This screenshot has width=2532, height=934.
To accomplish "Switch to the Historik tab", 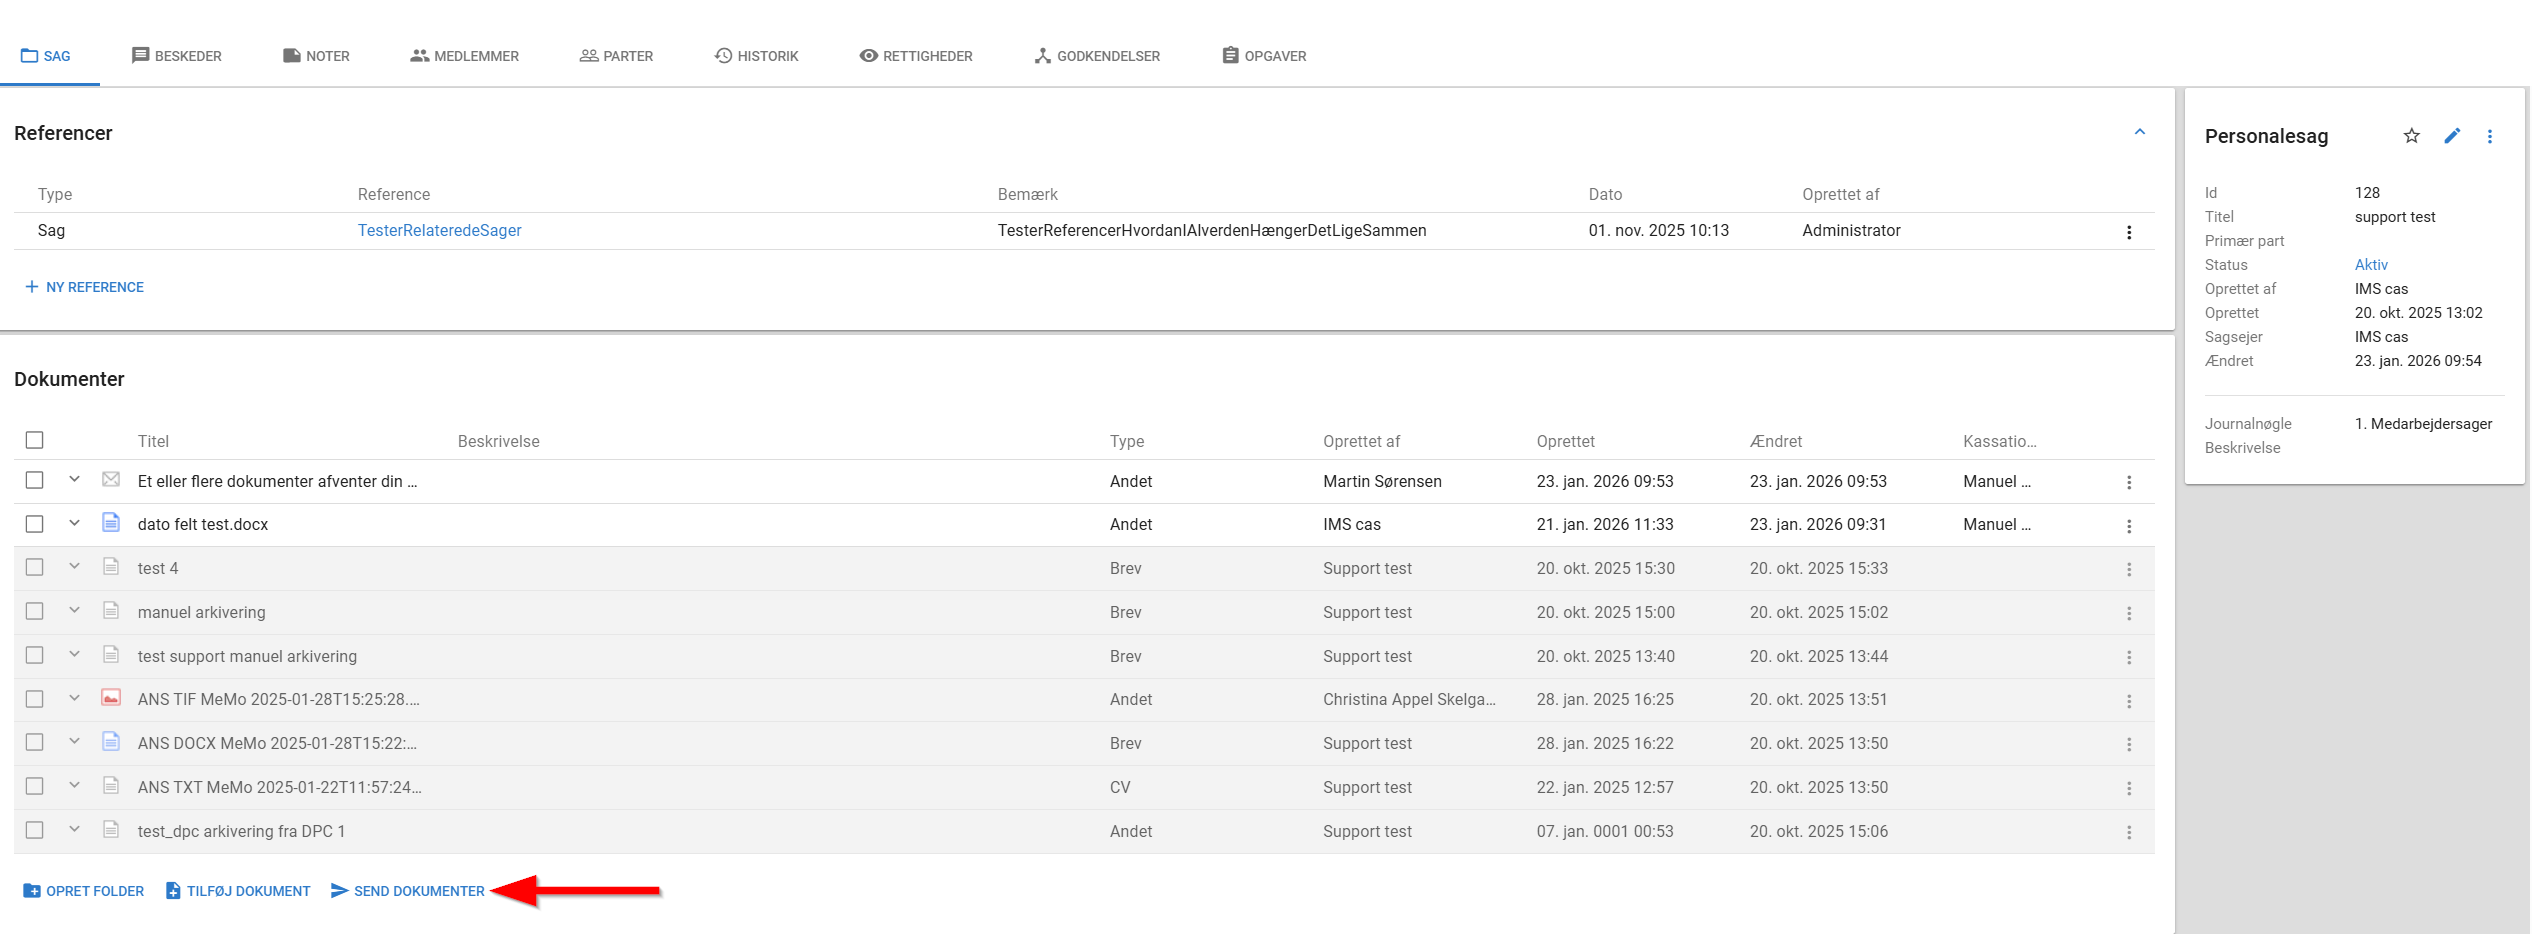I will [x=756, y=56].
